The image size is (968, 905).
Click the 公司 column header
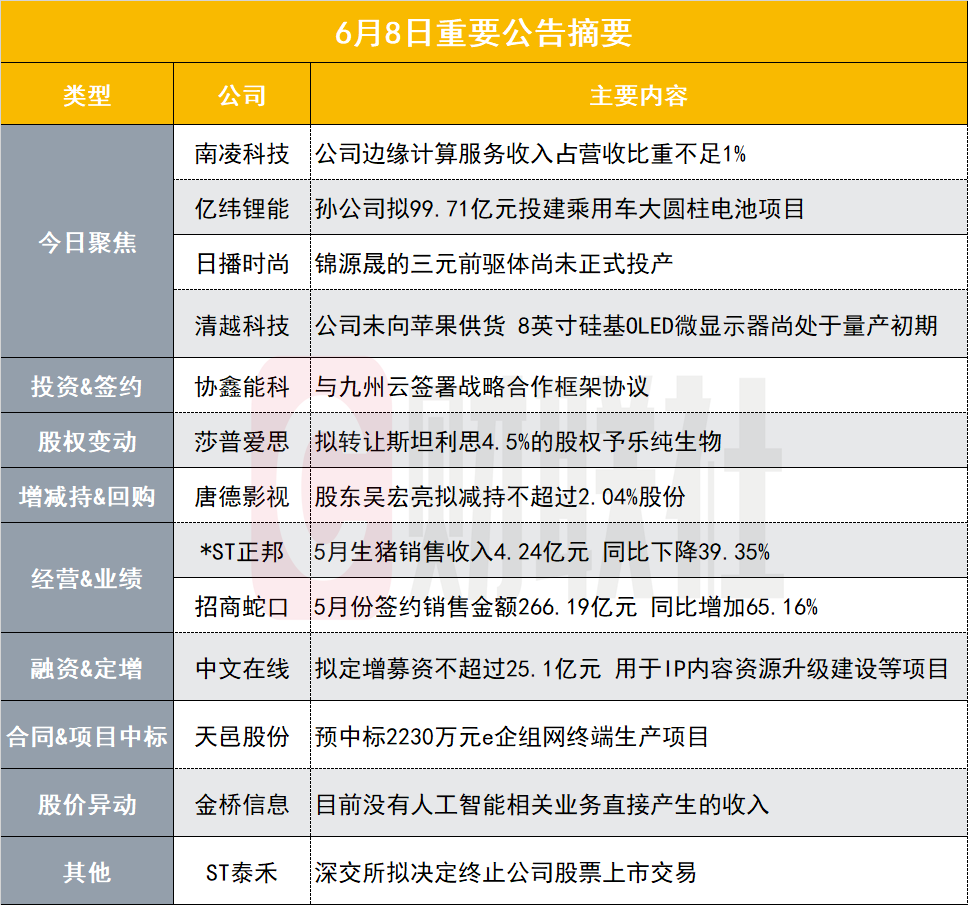[242, 96]
